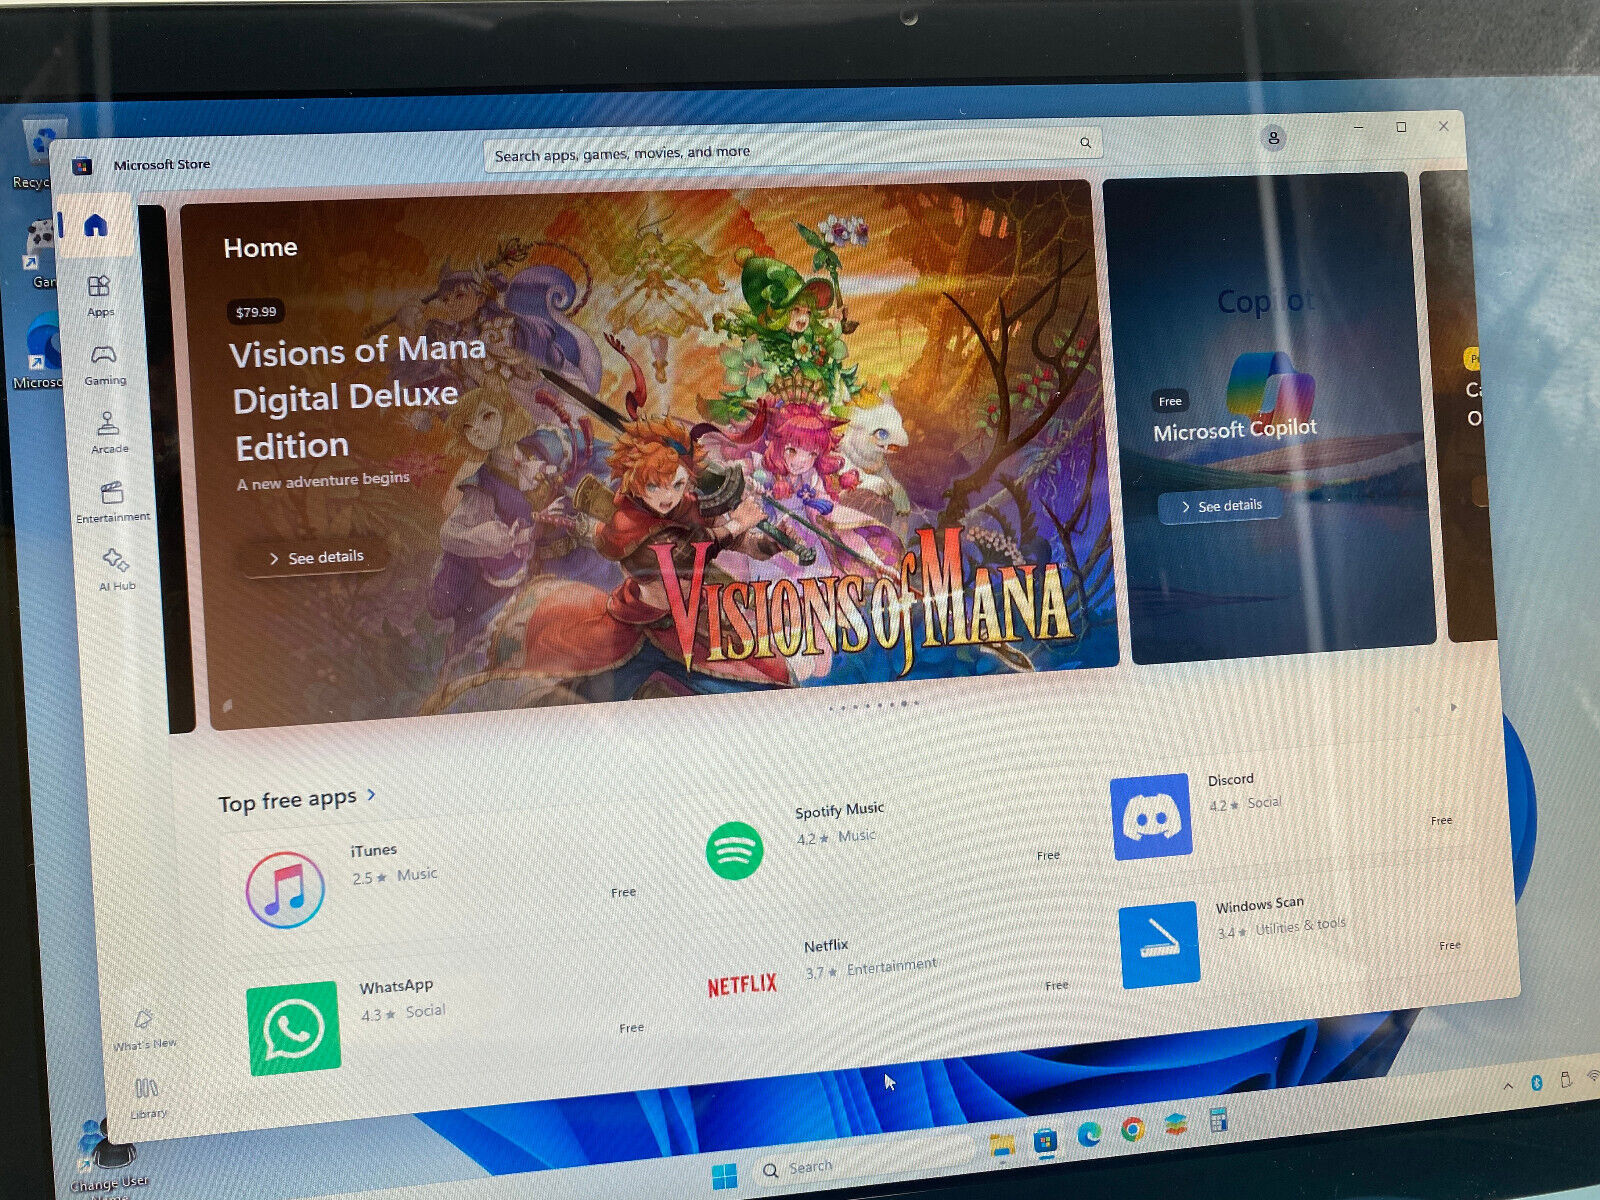
Task: Open the AI Hub section
Action: (x=116, y=570)
